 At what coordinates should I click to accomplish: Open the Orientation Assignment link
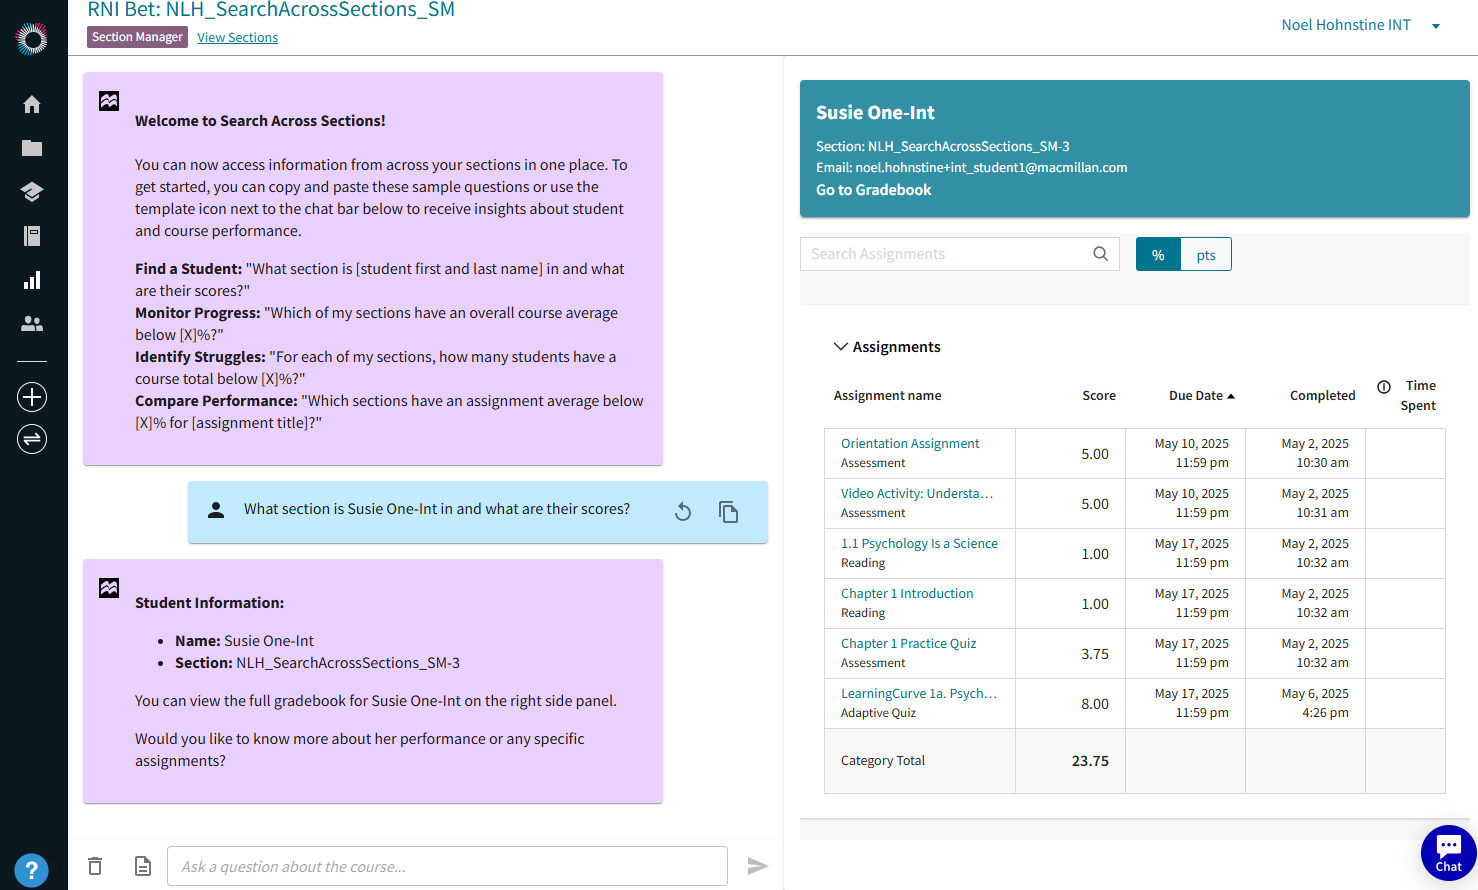909,443
